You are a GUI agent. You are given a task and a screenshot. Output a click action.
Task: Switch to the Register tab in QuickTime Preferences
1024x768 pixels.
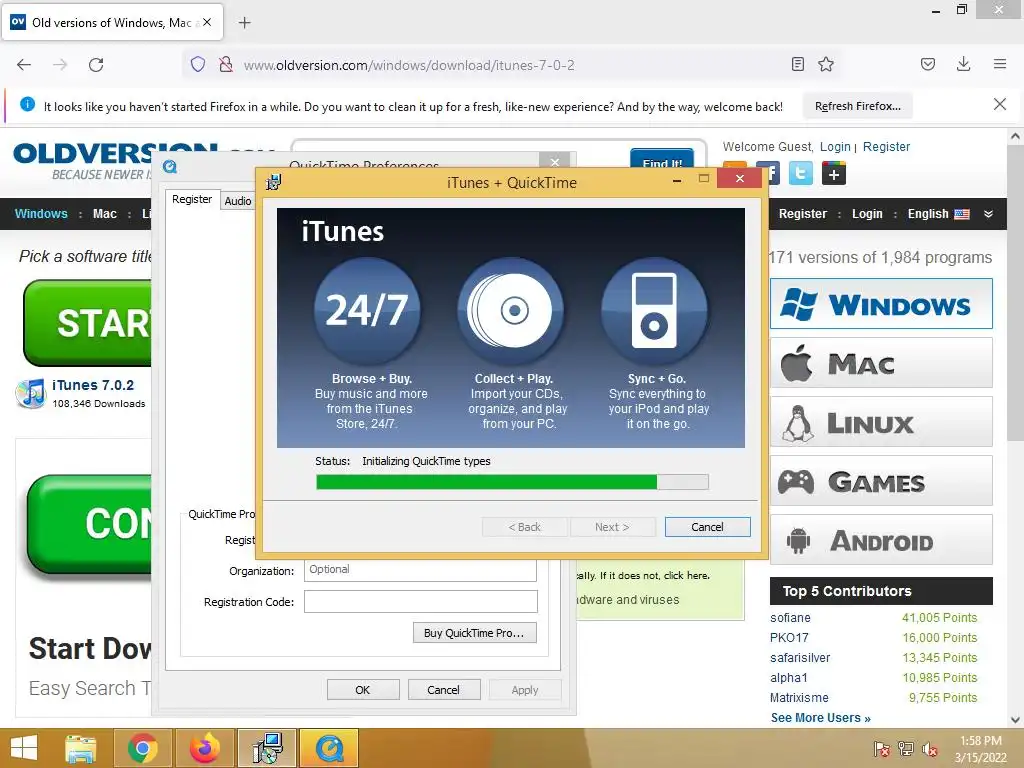click(x=192, y=199)
